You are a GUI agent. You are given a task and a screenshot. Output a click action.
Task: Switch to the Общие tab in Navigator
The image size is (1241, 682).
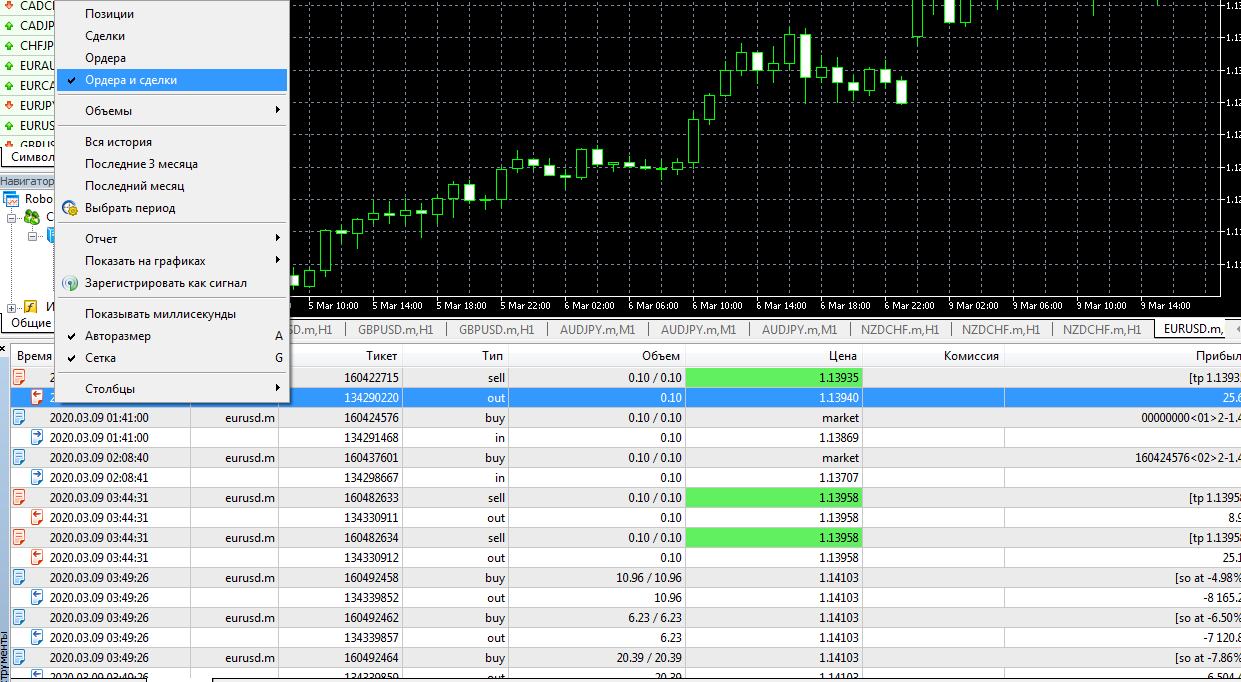pyautogui.click(x=30, y=324)
